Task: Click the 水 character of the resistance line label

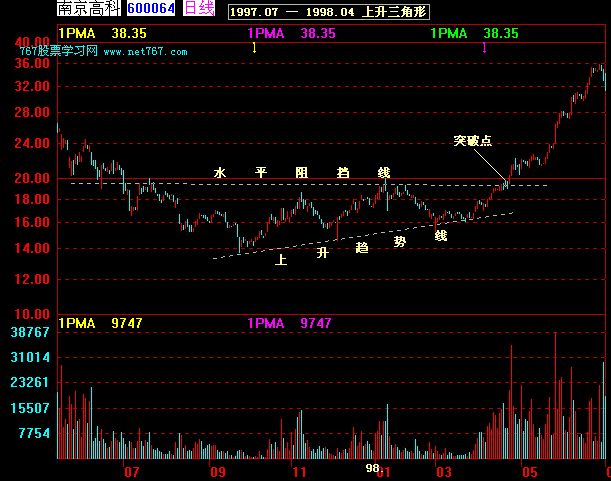Action: [x=220, y=172]
